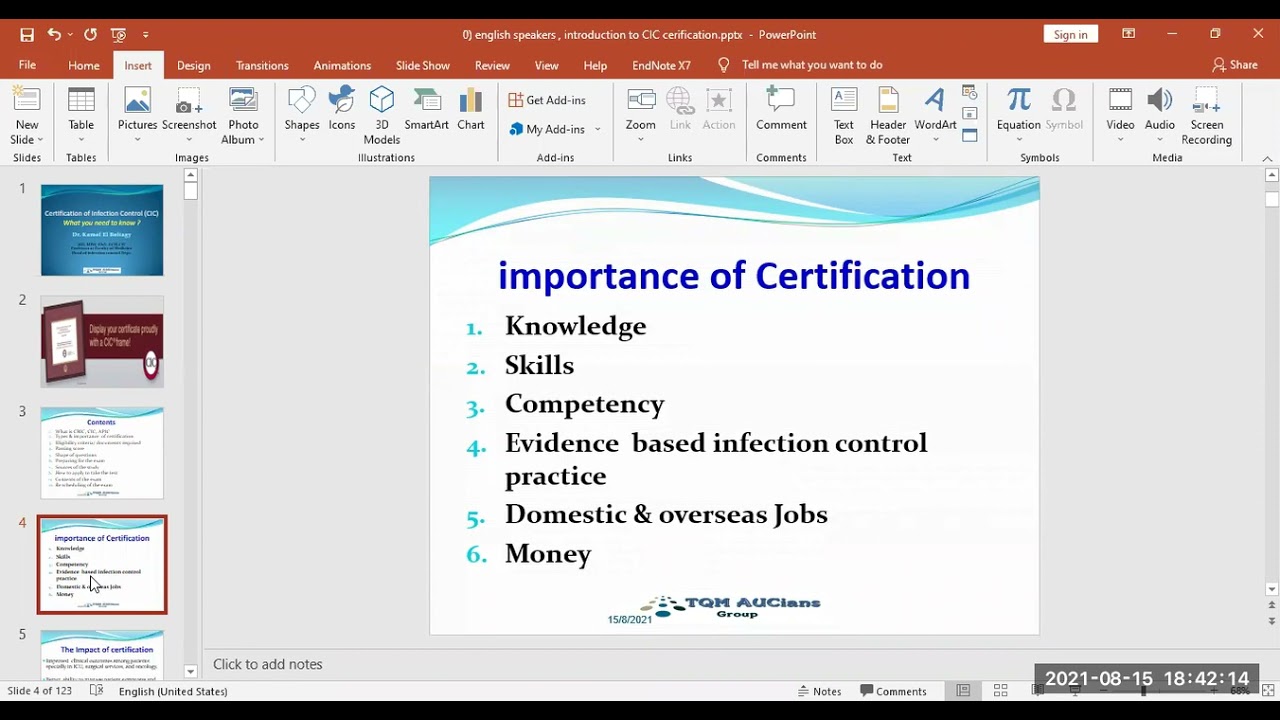Open Header & Footer dialog
This screenshot has height=720, width=1280.
click(x=888, y=116)
